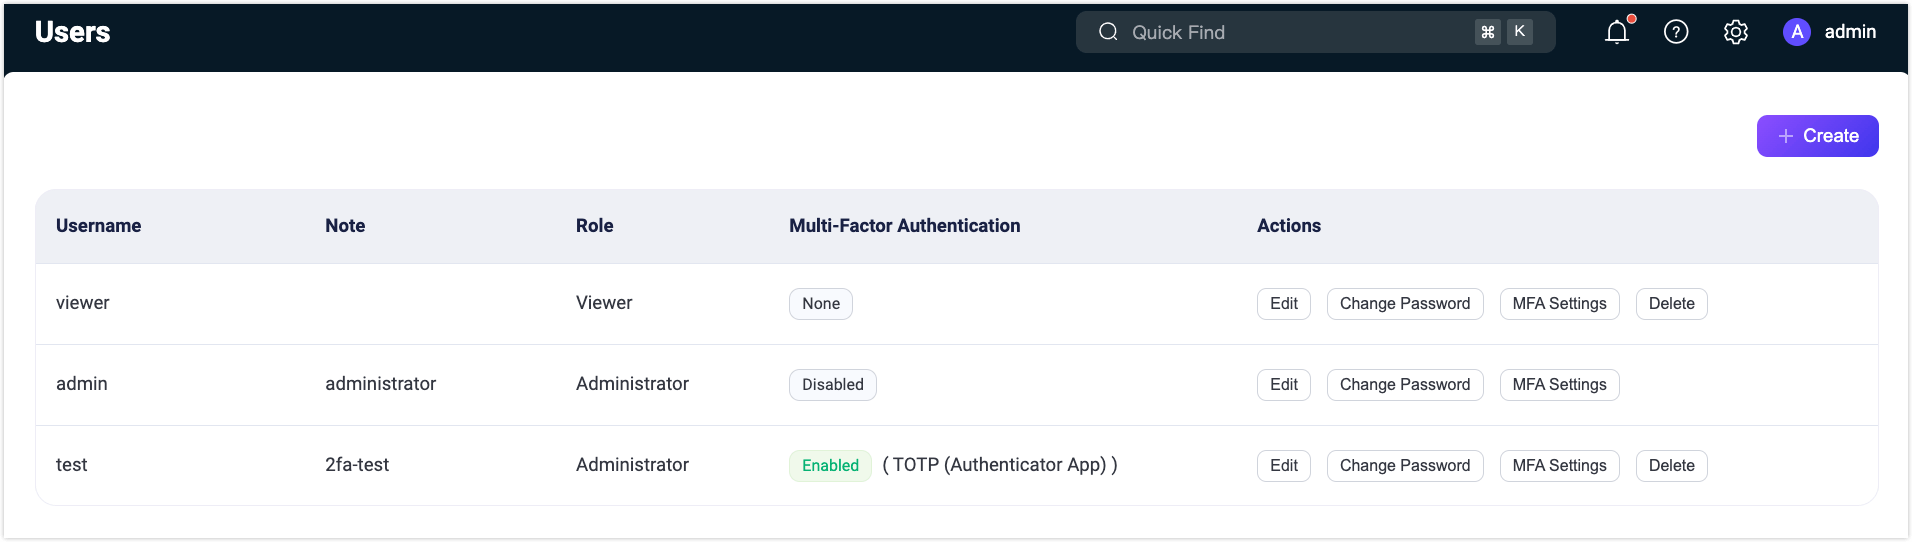Open the notifications bell icon
This screenshot has height=542, width=1912.
(1617, 32)
